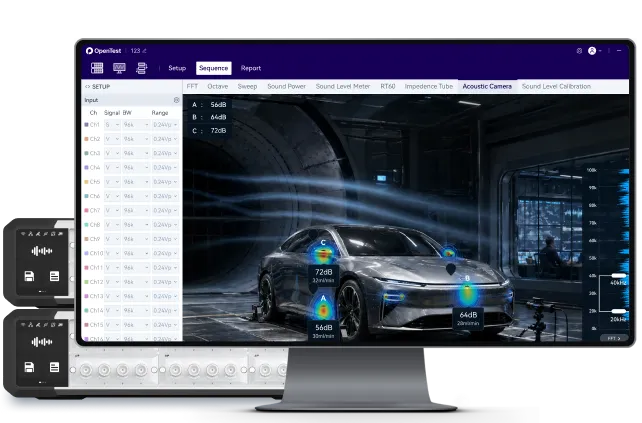Click the 100k label on spectrum axis
Viewport: 642px width, 423px height.
[x=592, y=170]
